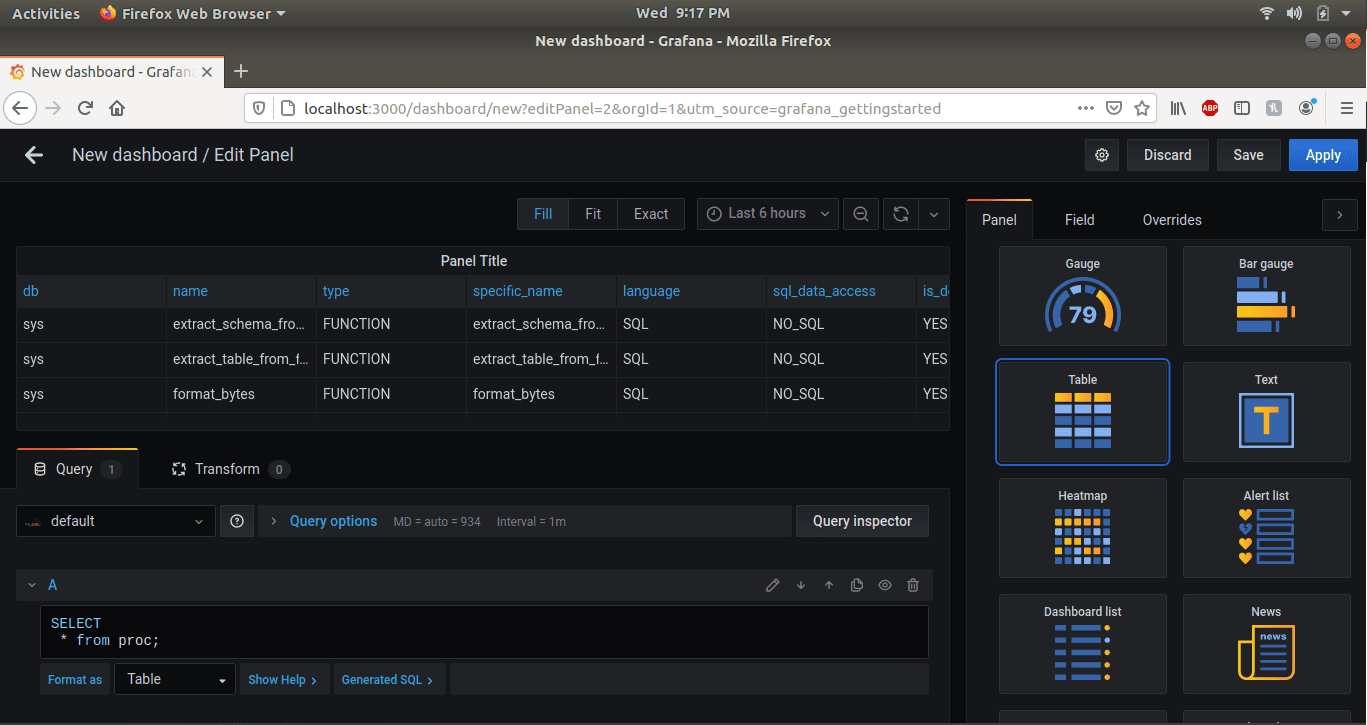Screen dimensions: 1367x725
Task: Open the Firefox hamburger menu
Action: pos(1346,108)
